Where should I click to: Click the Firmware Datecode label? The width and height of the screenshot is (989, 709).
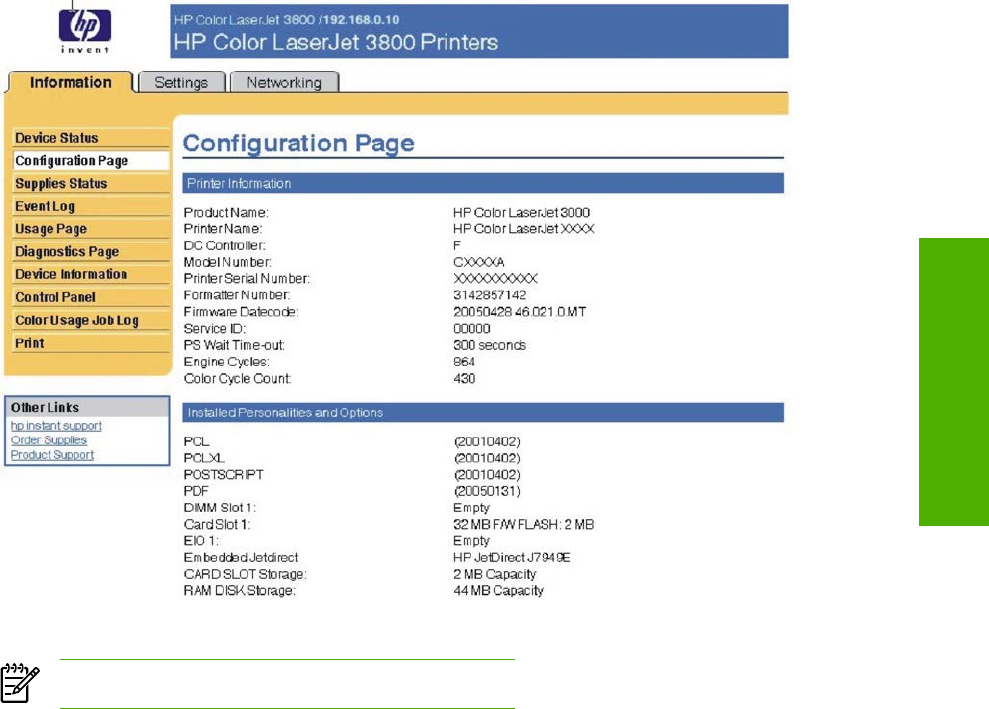241,312
